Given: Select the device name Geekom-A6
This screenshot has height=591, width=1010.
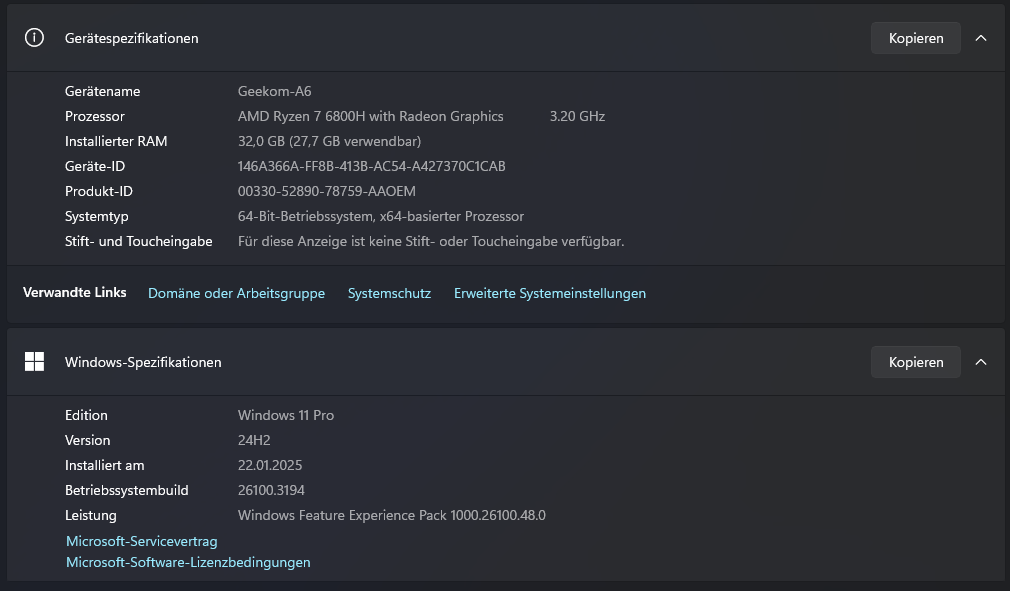Looking at the screenshot, I should coord(274,91).
